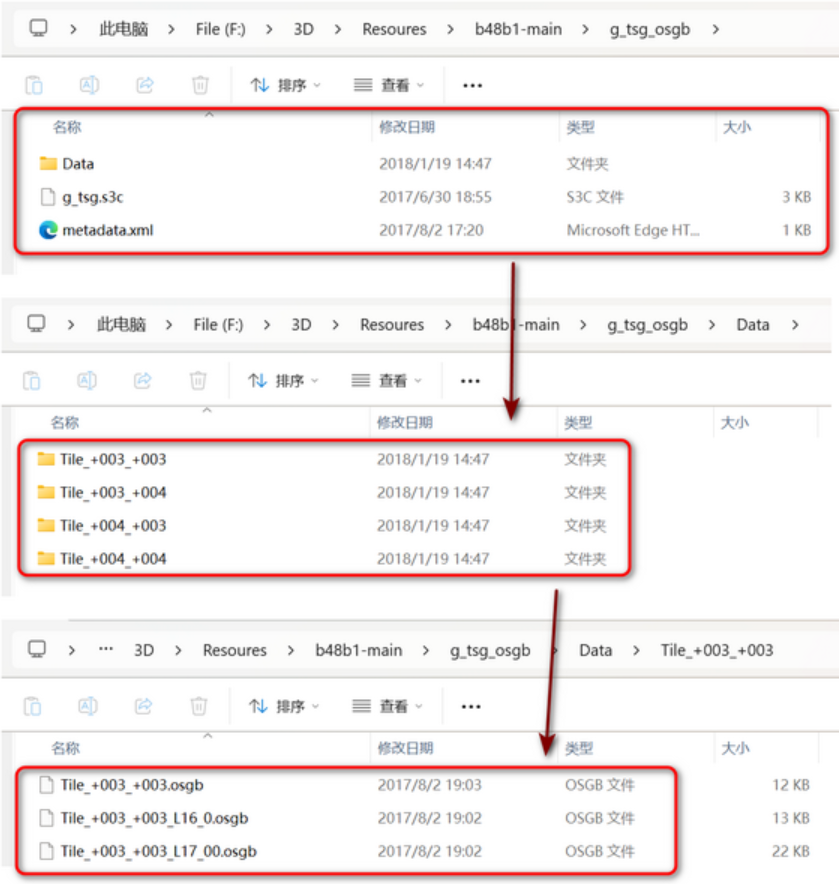839x884 pixels.
Task: Open the 查看 view dropdown above the .osgb files list
Action: tap(387, 706)
